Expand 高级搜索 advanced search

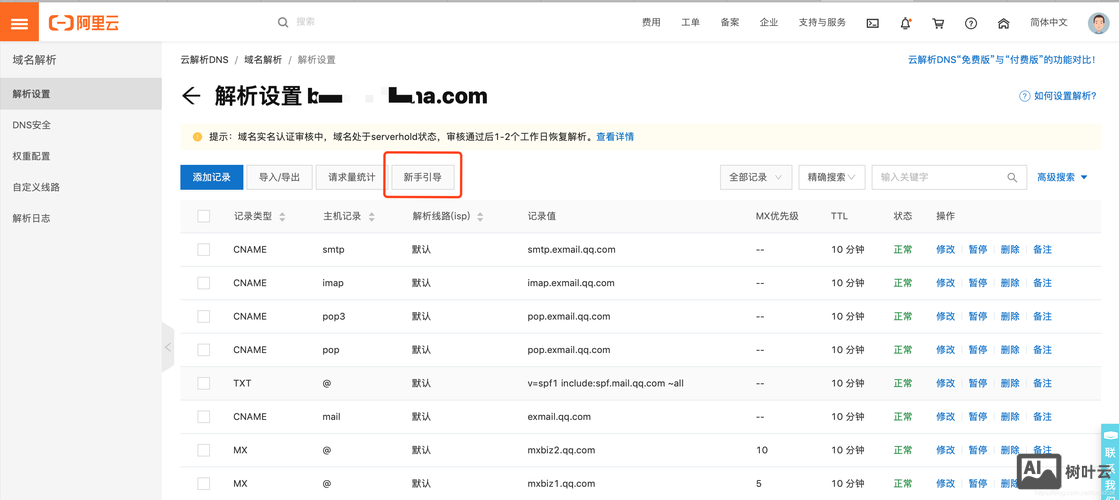1062,178
